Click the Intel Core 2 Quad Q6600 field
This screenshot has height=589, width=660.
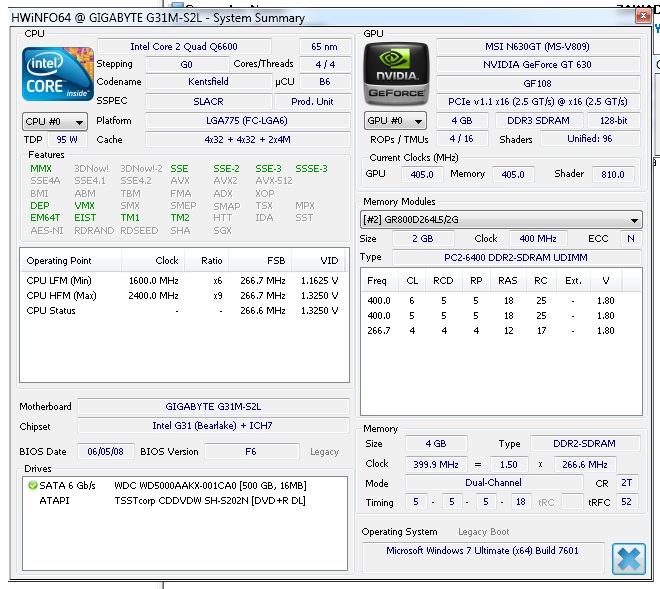(x=184, y=47)
